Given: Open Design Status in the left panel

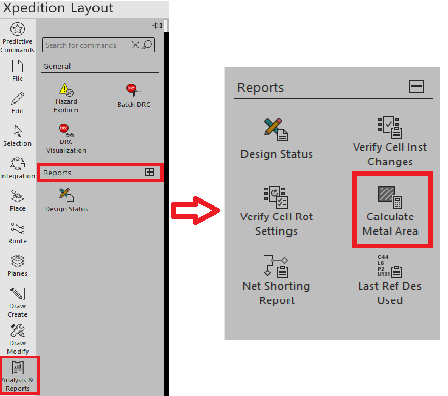Looking at the screenshot, I should [x=67, y=200].
